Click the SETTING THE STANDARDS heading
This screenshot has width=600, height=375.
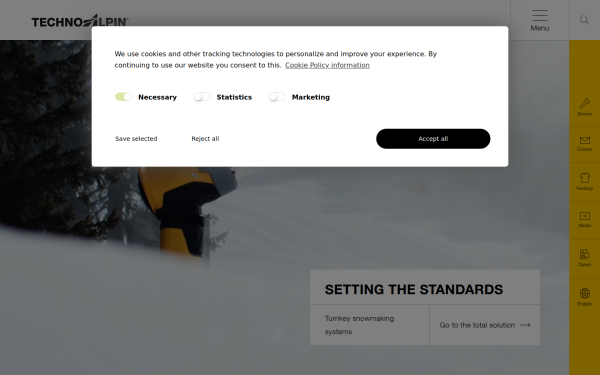(x=414, y=289)
